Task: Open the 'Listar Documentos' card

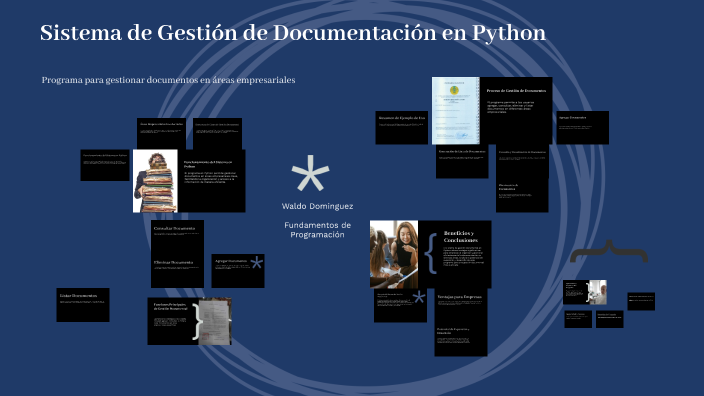Action: point(83,305)
